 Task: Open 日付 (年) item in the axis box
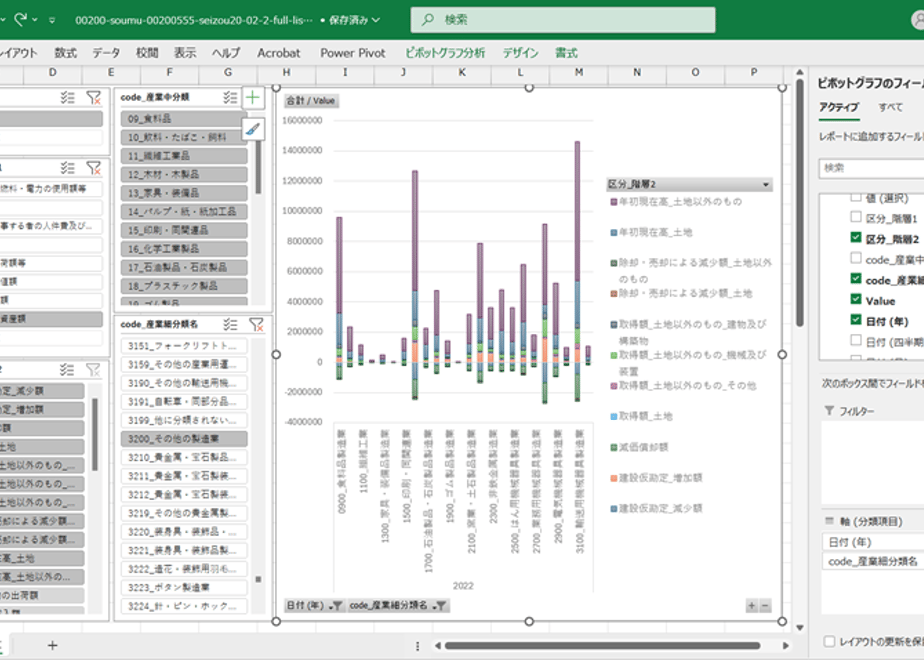point(873,542)
